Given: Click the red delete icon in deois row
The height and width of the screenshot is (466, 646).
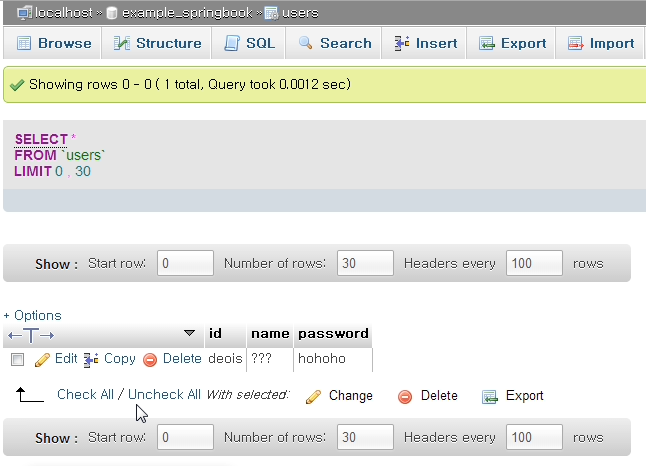Looking at the screenshot, I should pyautogui.click(x=150, y=360).
